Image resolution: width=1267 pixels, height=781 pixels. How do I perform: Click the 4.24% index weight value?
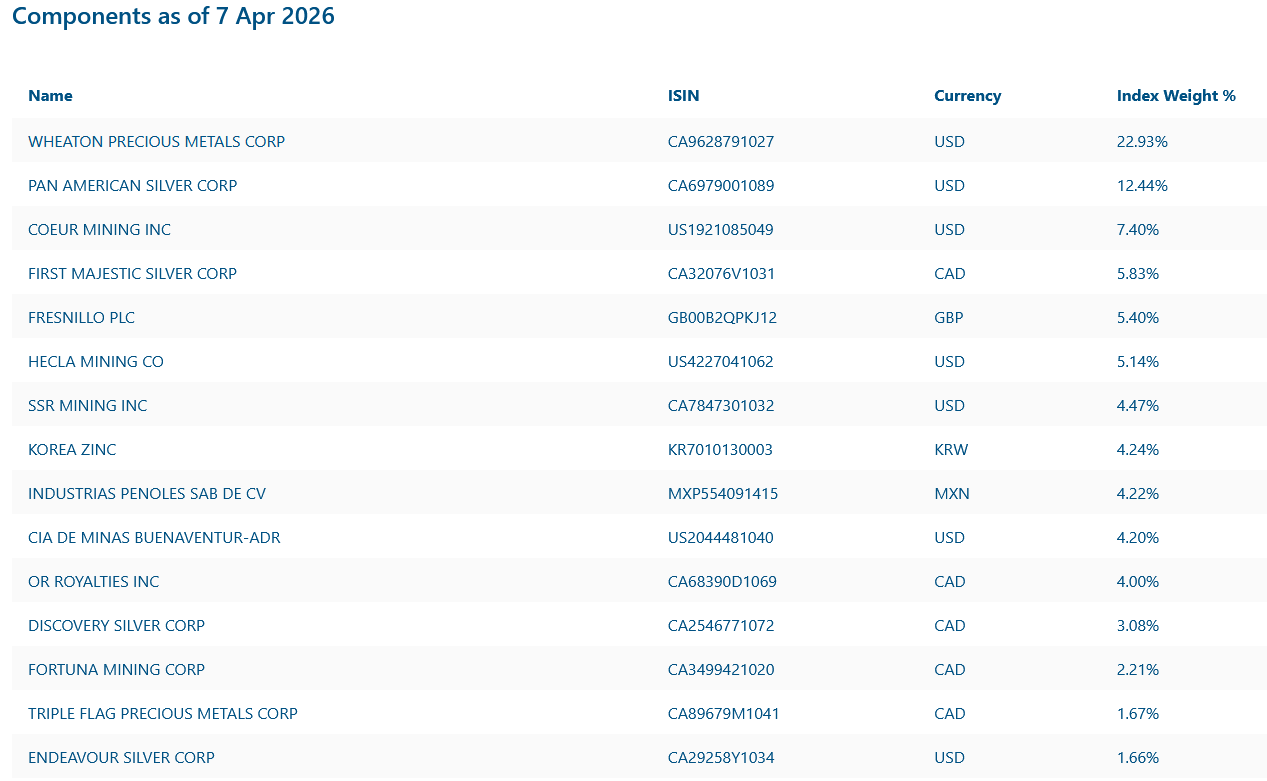[x=1138, y=450]
